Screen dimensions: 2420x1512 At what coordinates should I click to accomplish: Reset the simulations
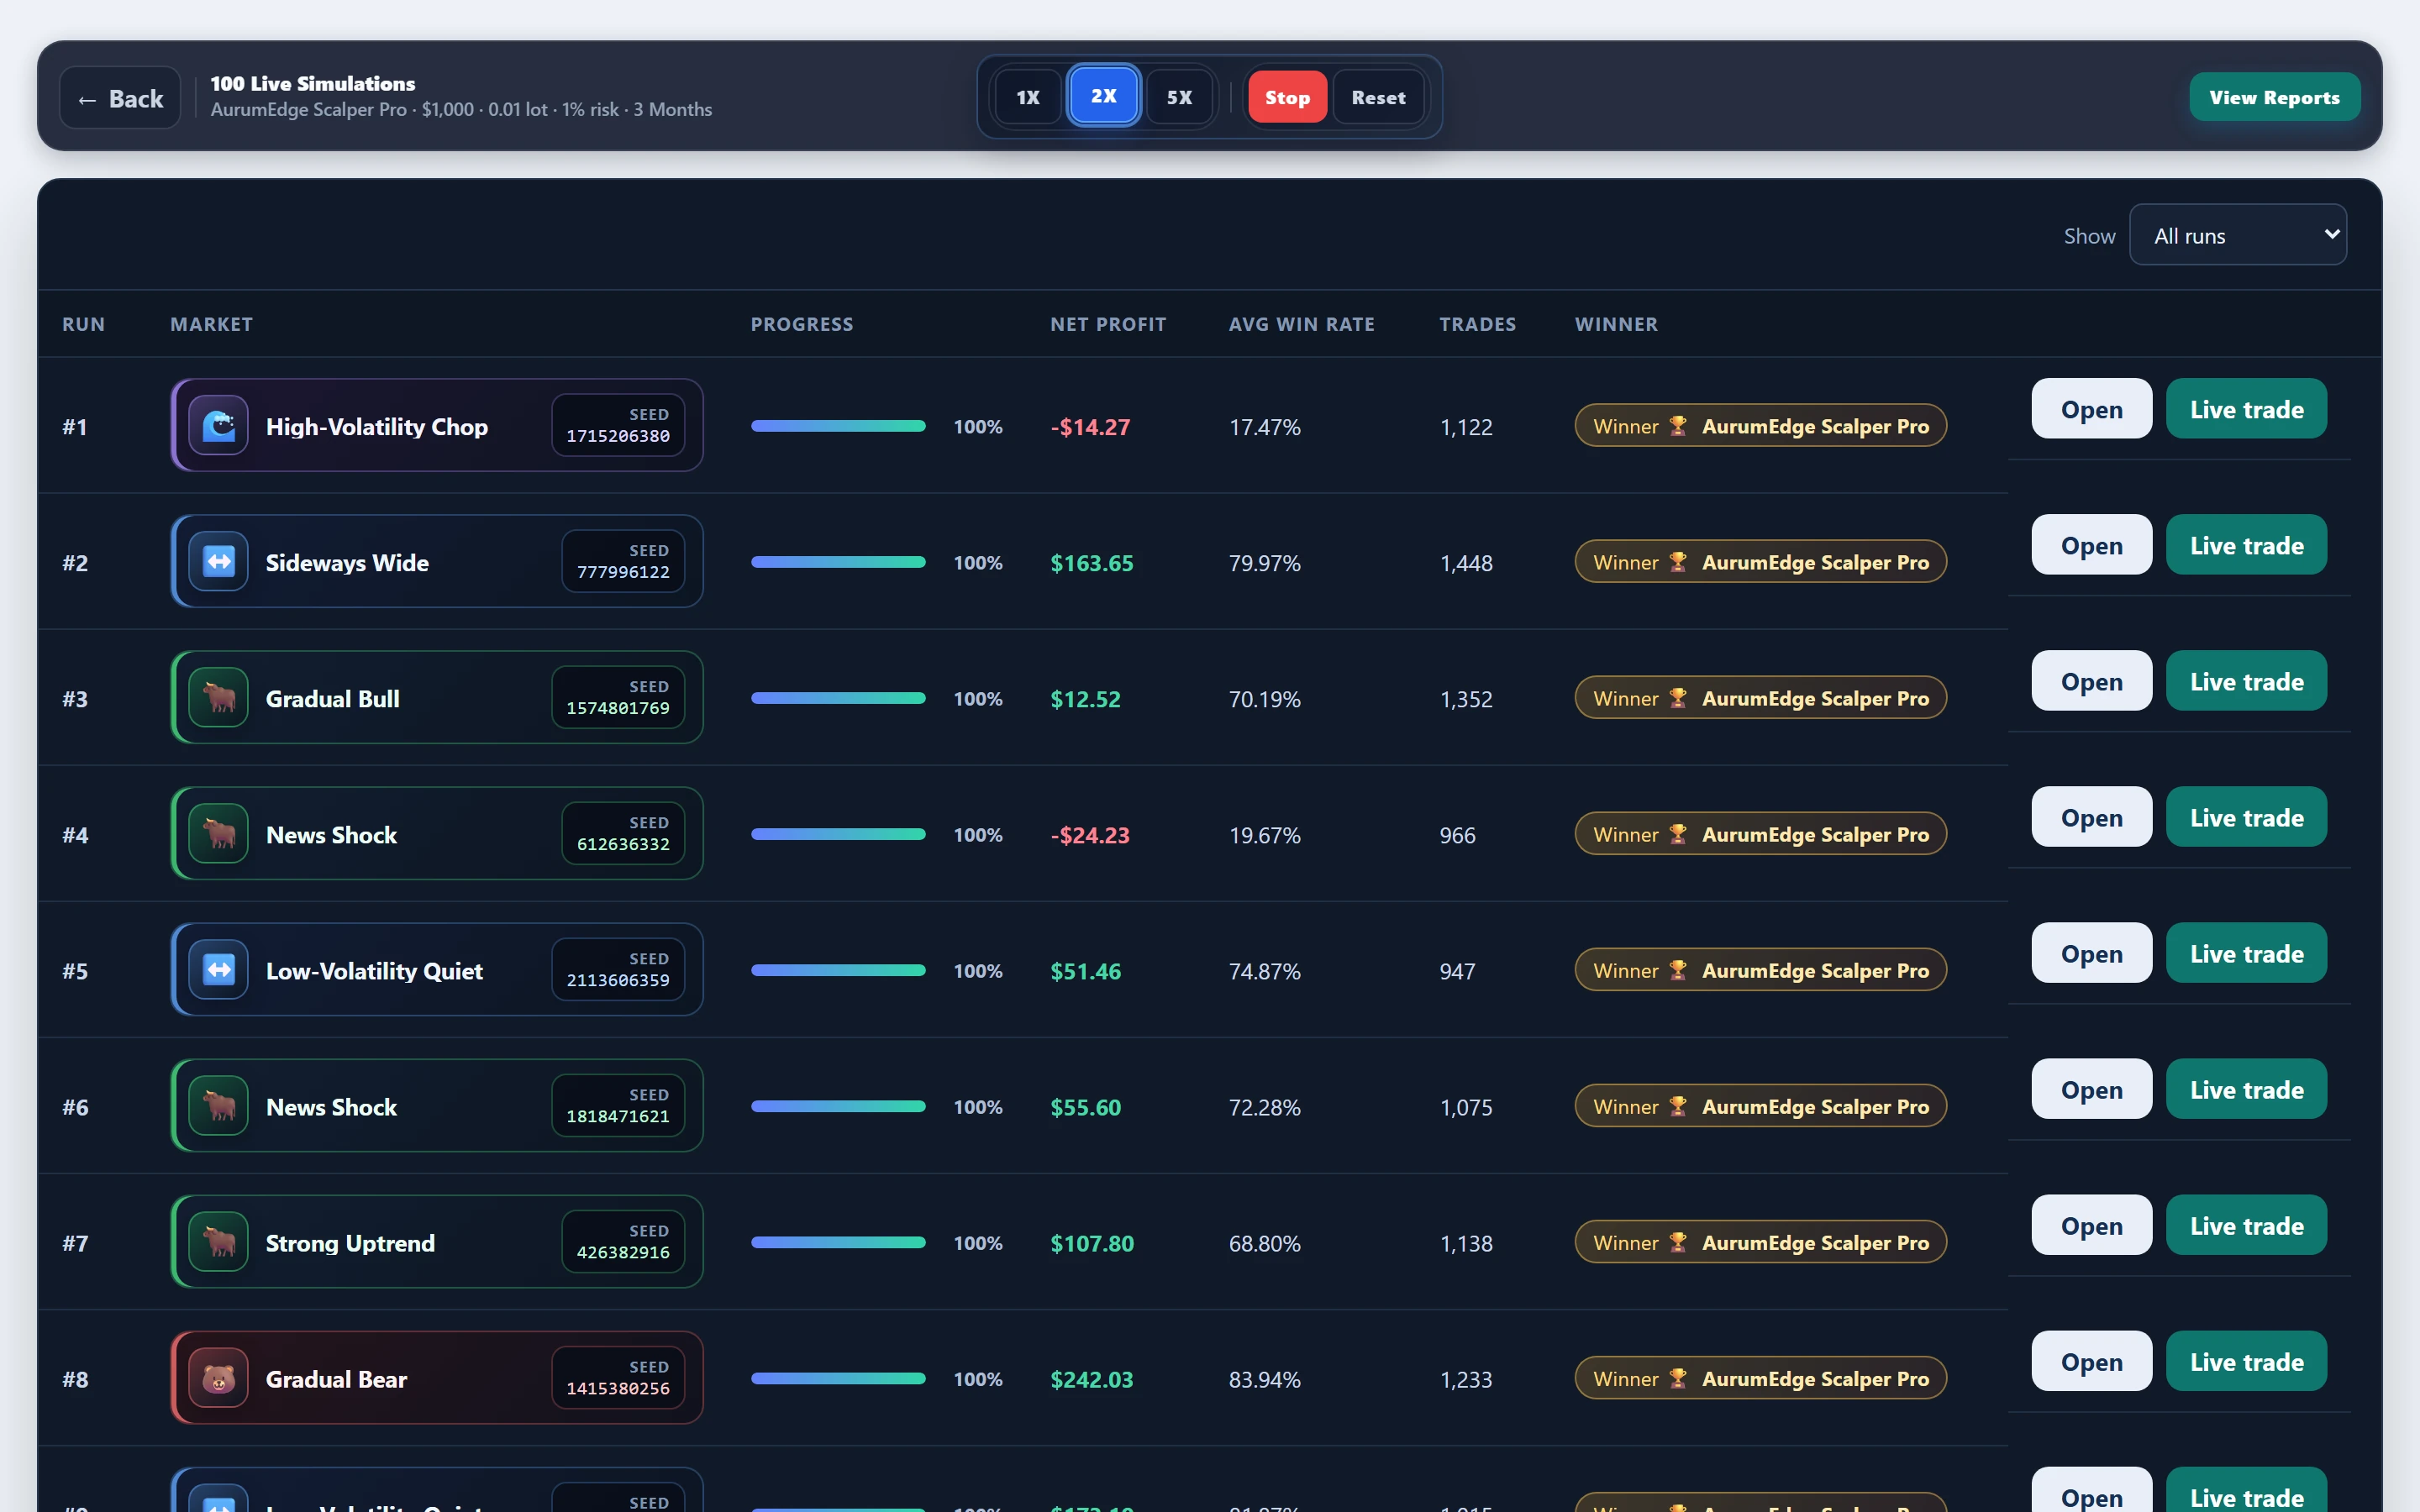click(x=1378, y=97)
